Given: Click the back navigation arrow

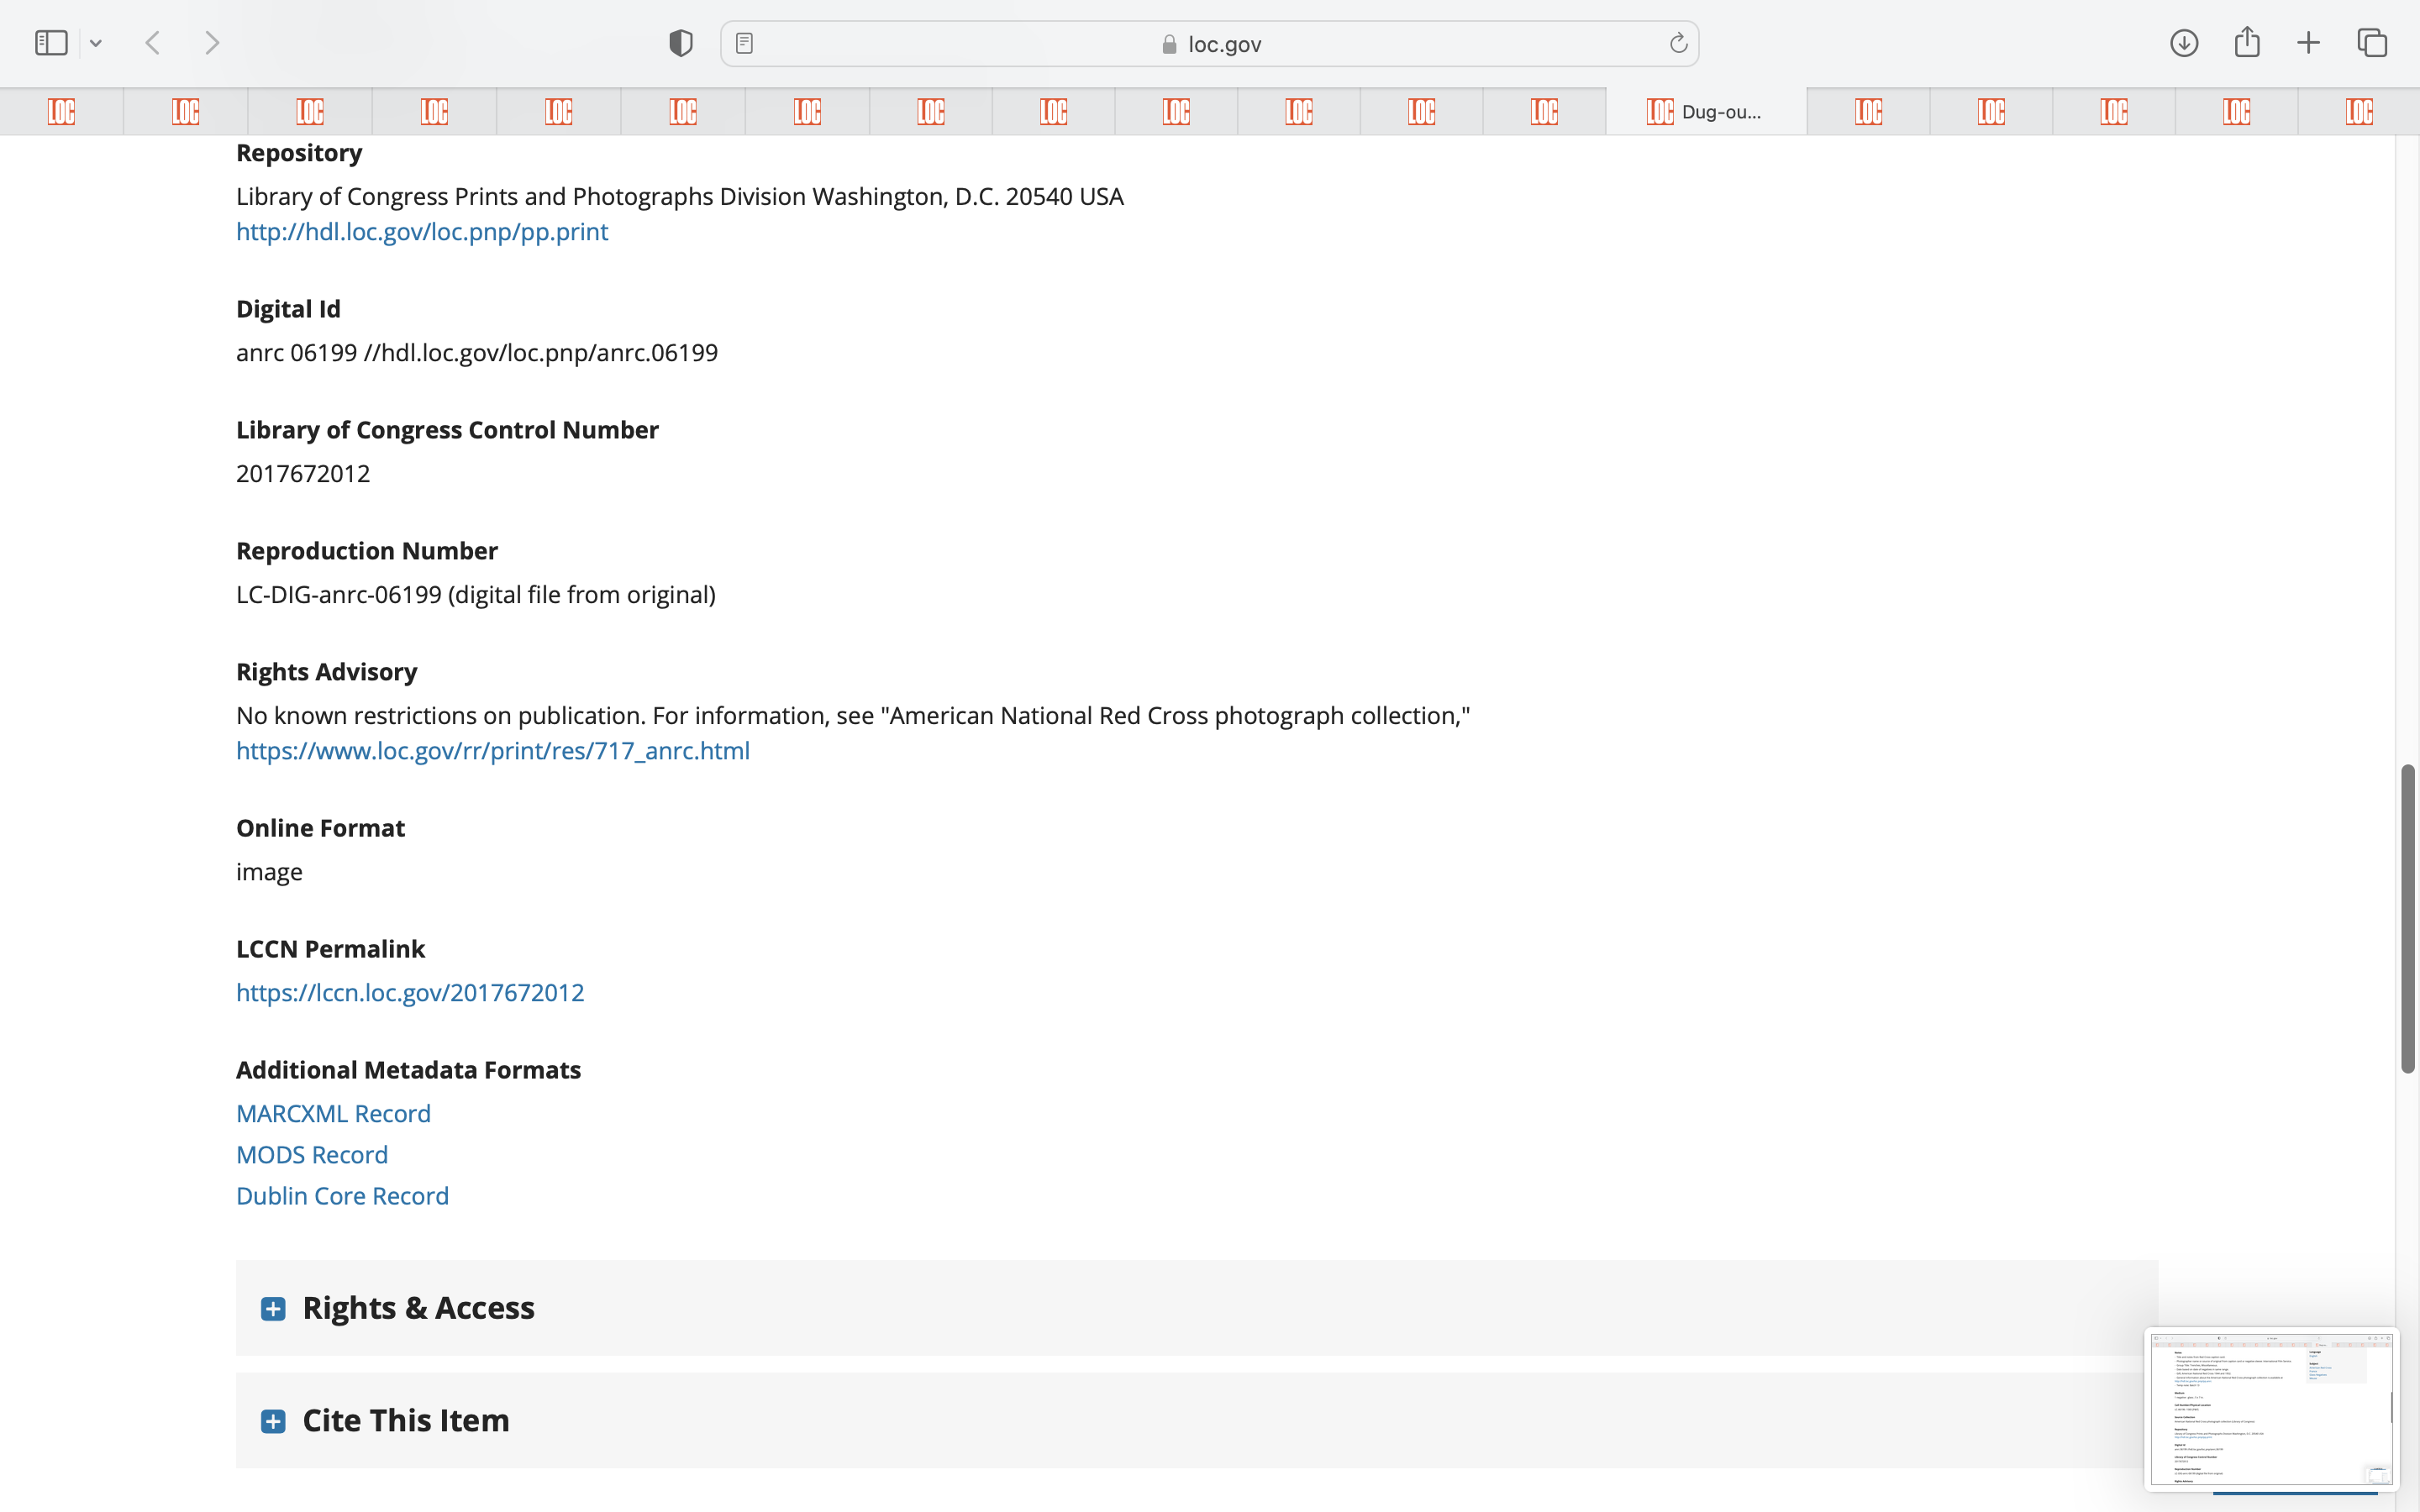Looking at the screenshot, I should click(x=153, y=43).
